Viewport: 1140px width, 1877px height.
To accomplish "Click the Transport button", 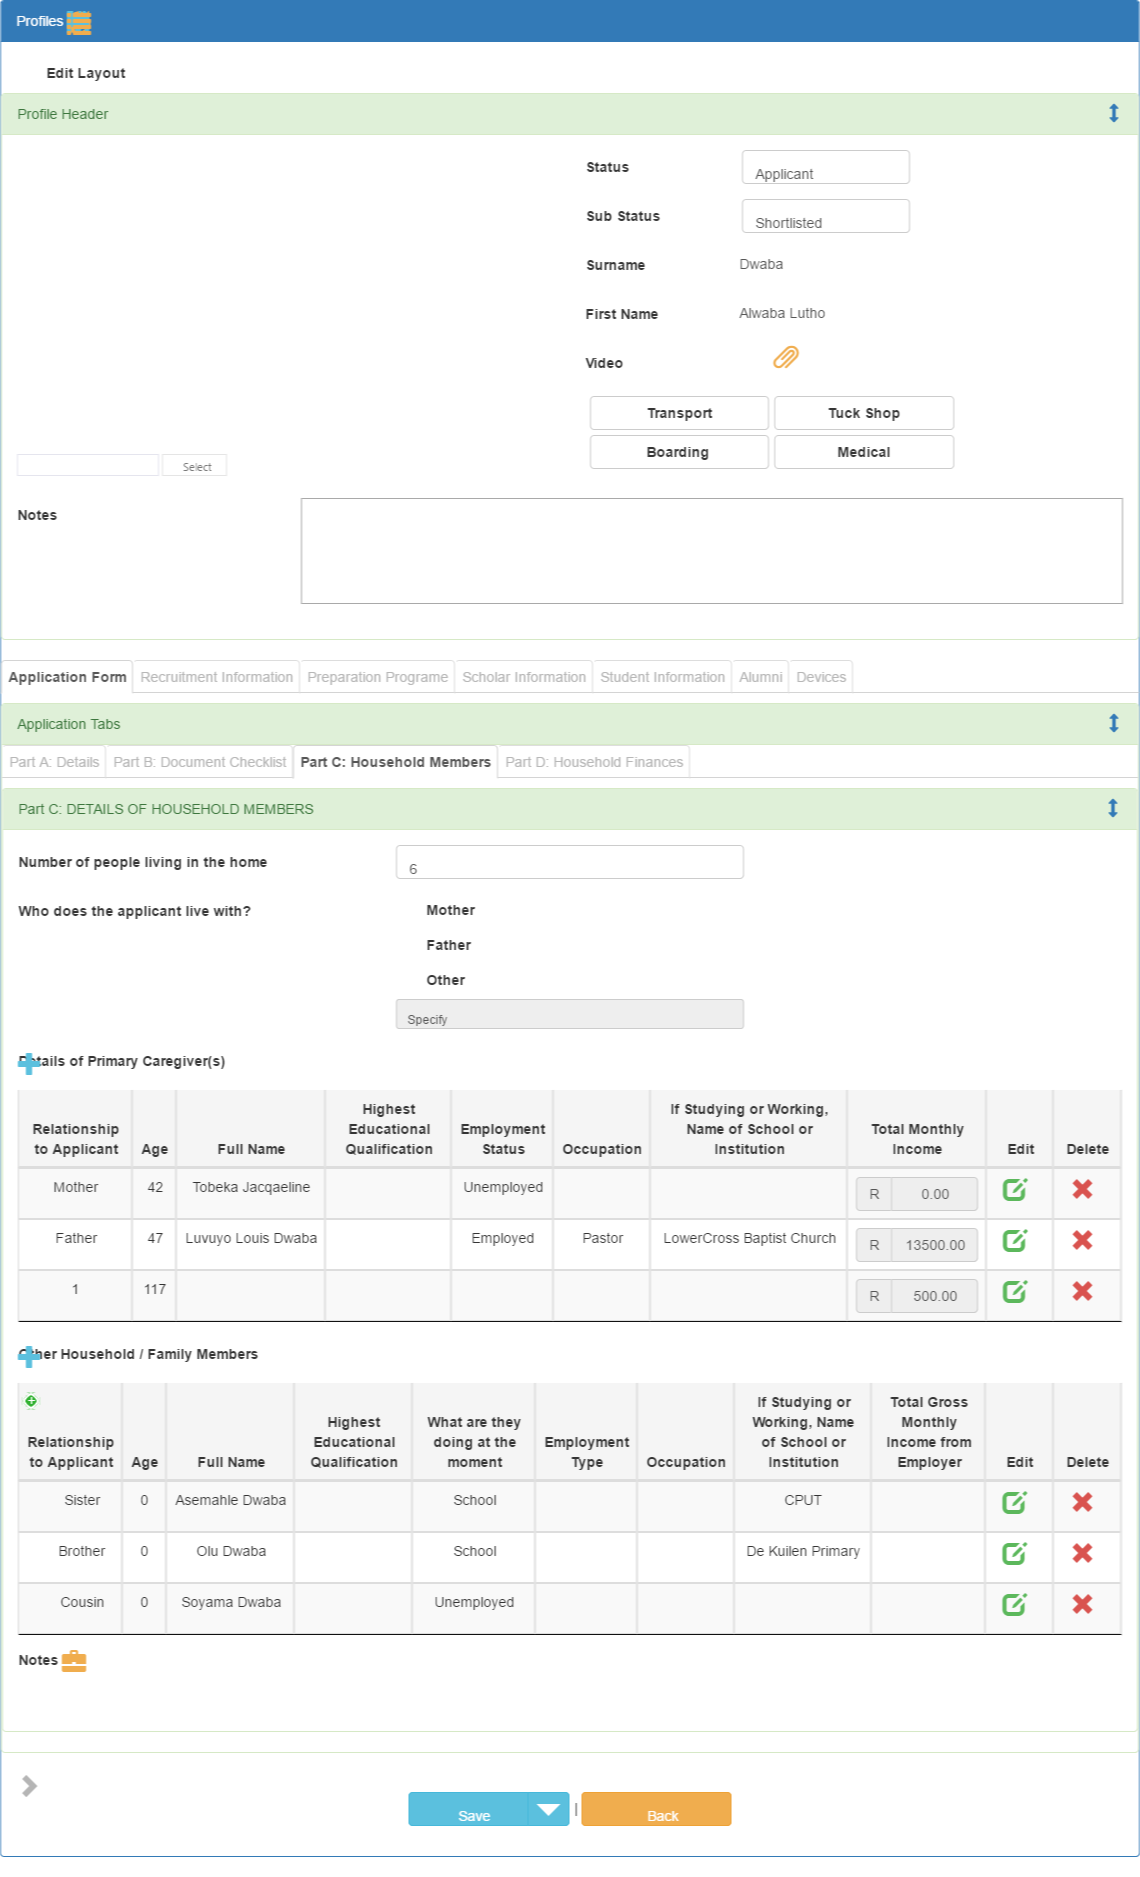I will [x=680, y=413].
